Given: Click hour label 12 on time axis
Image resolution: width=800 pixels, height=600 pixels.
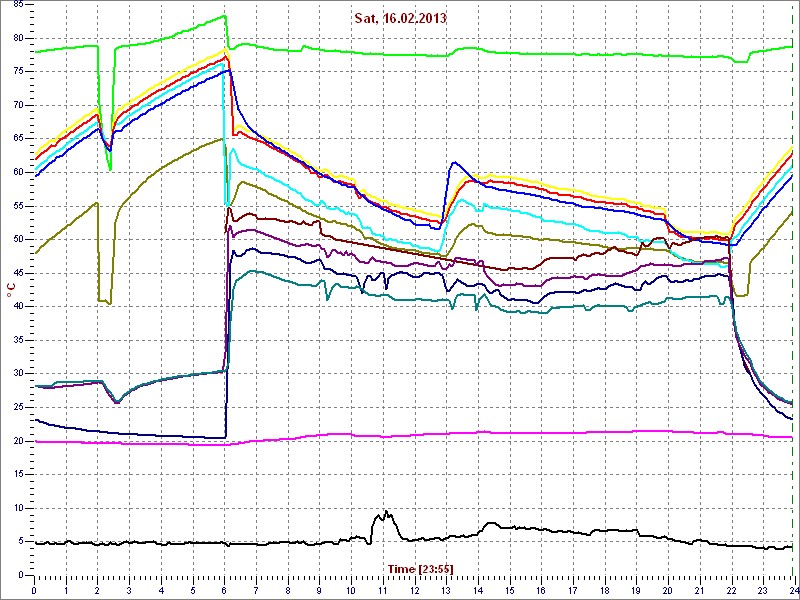Looking at the screenshot, I should pyautogui.click(x=414, y=590).
